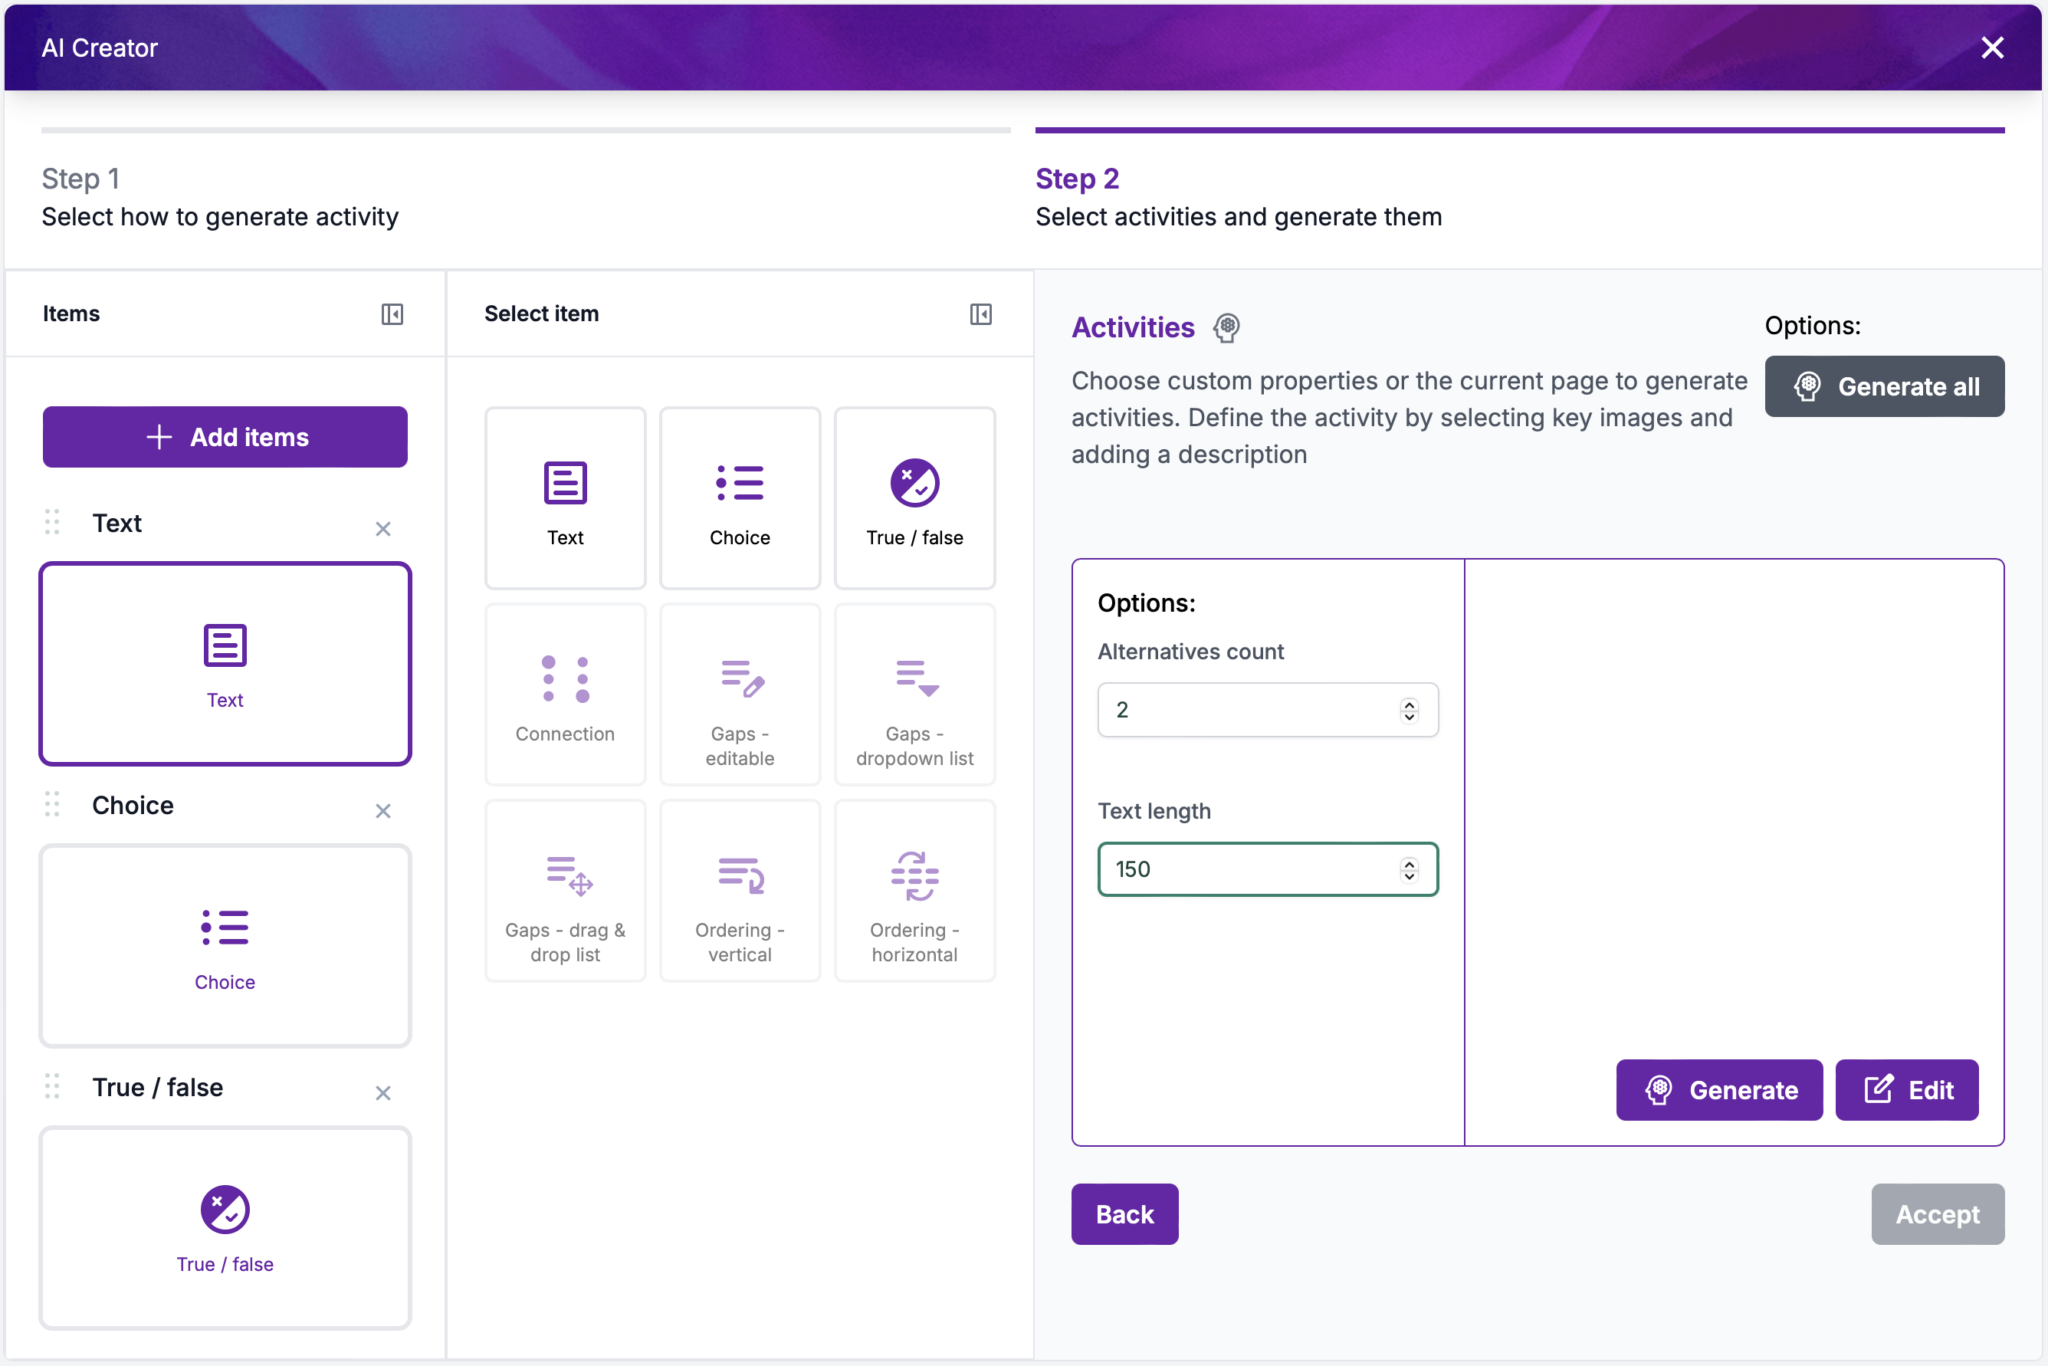Screen dimensions: 2048x1366
Task: Click the Add items button
Action: (x=225, y=437)
